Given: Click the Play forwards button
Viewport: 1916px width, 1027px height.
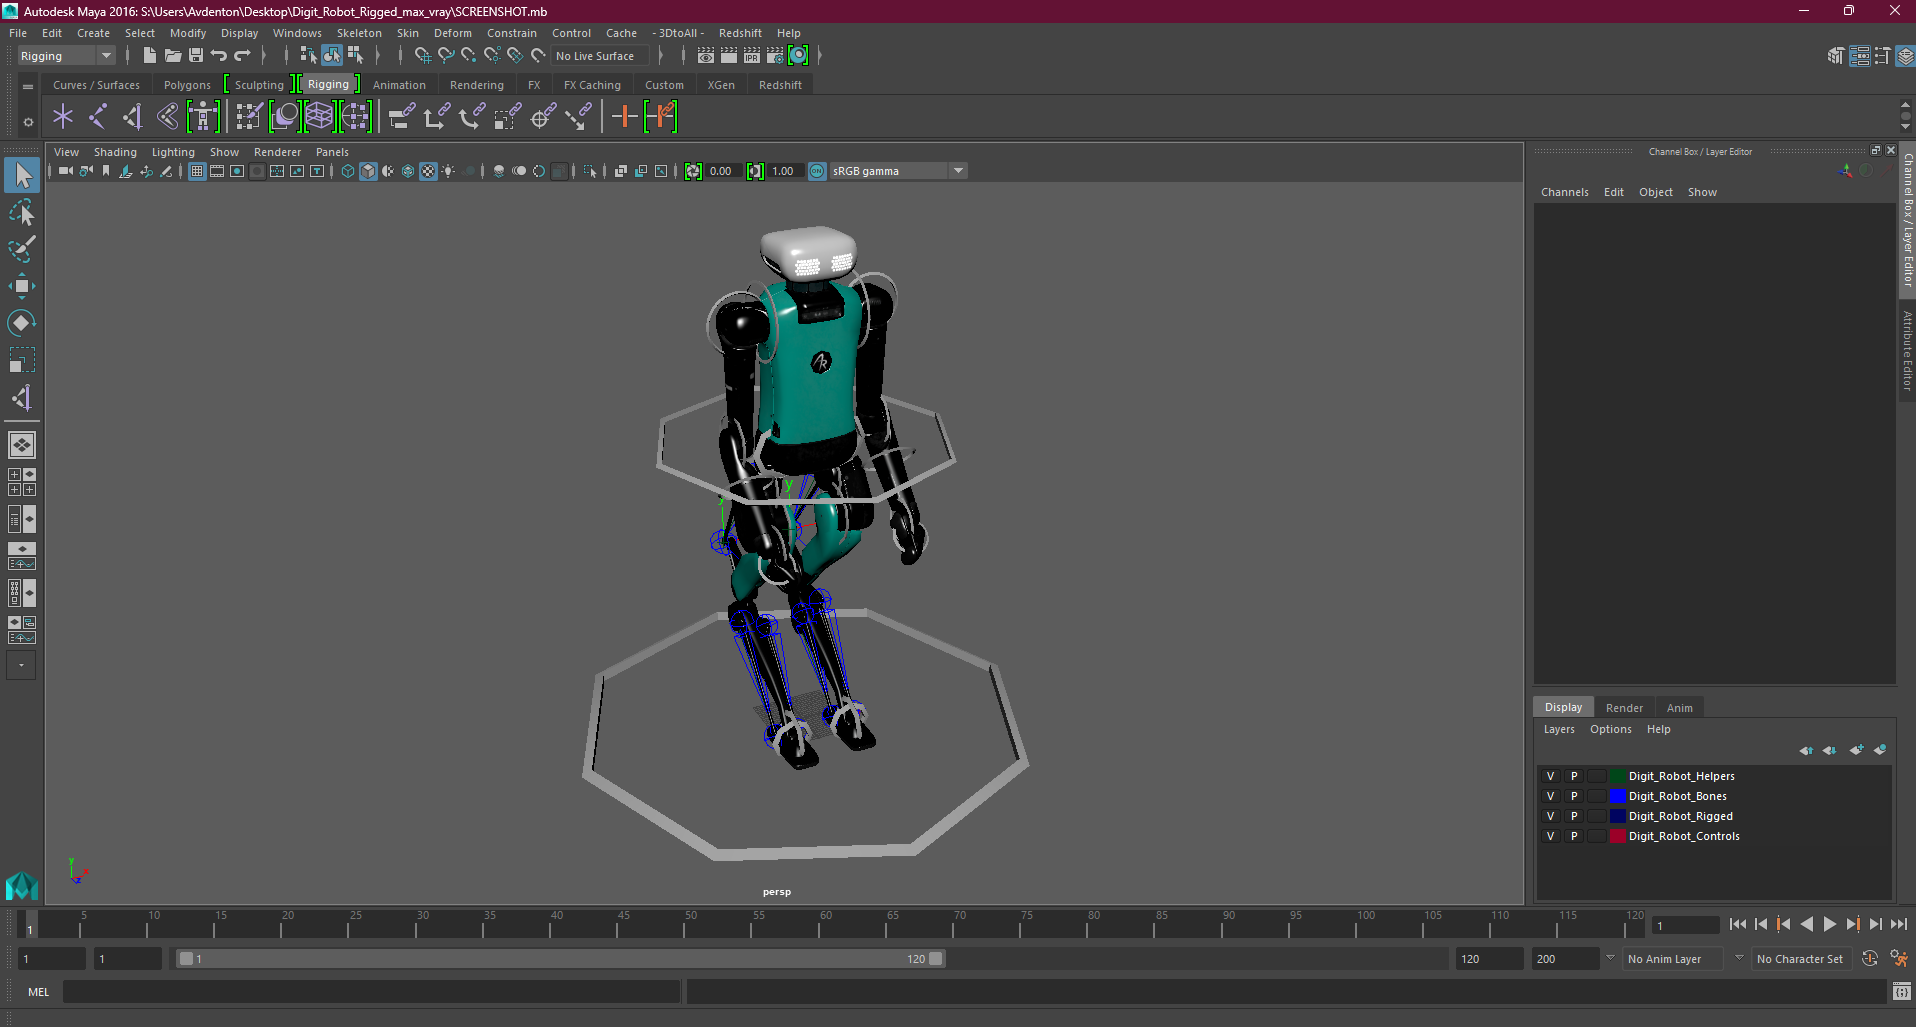Looking at the screenshot, I should click(1830, 925).
